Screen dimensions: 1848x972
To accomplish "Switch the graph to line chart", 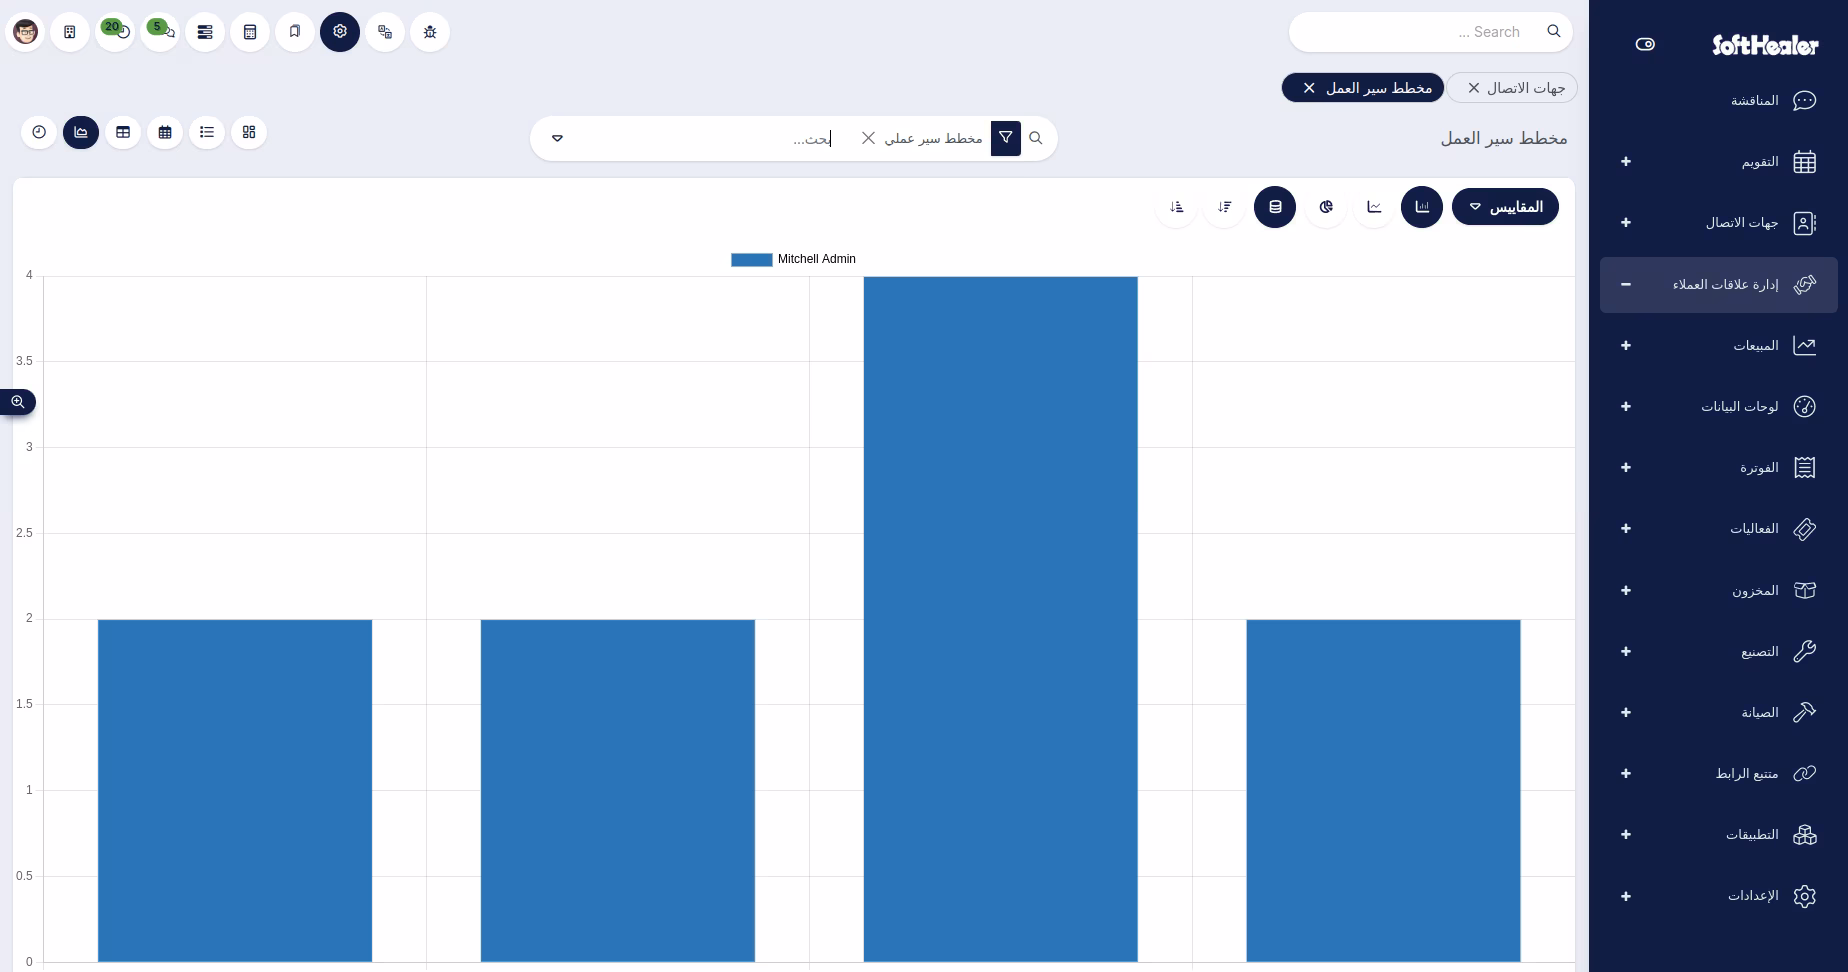I will click(x=1374, y=207).
